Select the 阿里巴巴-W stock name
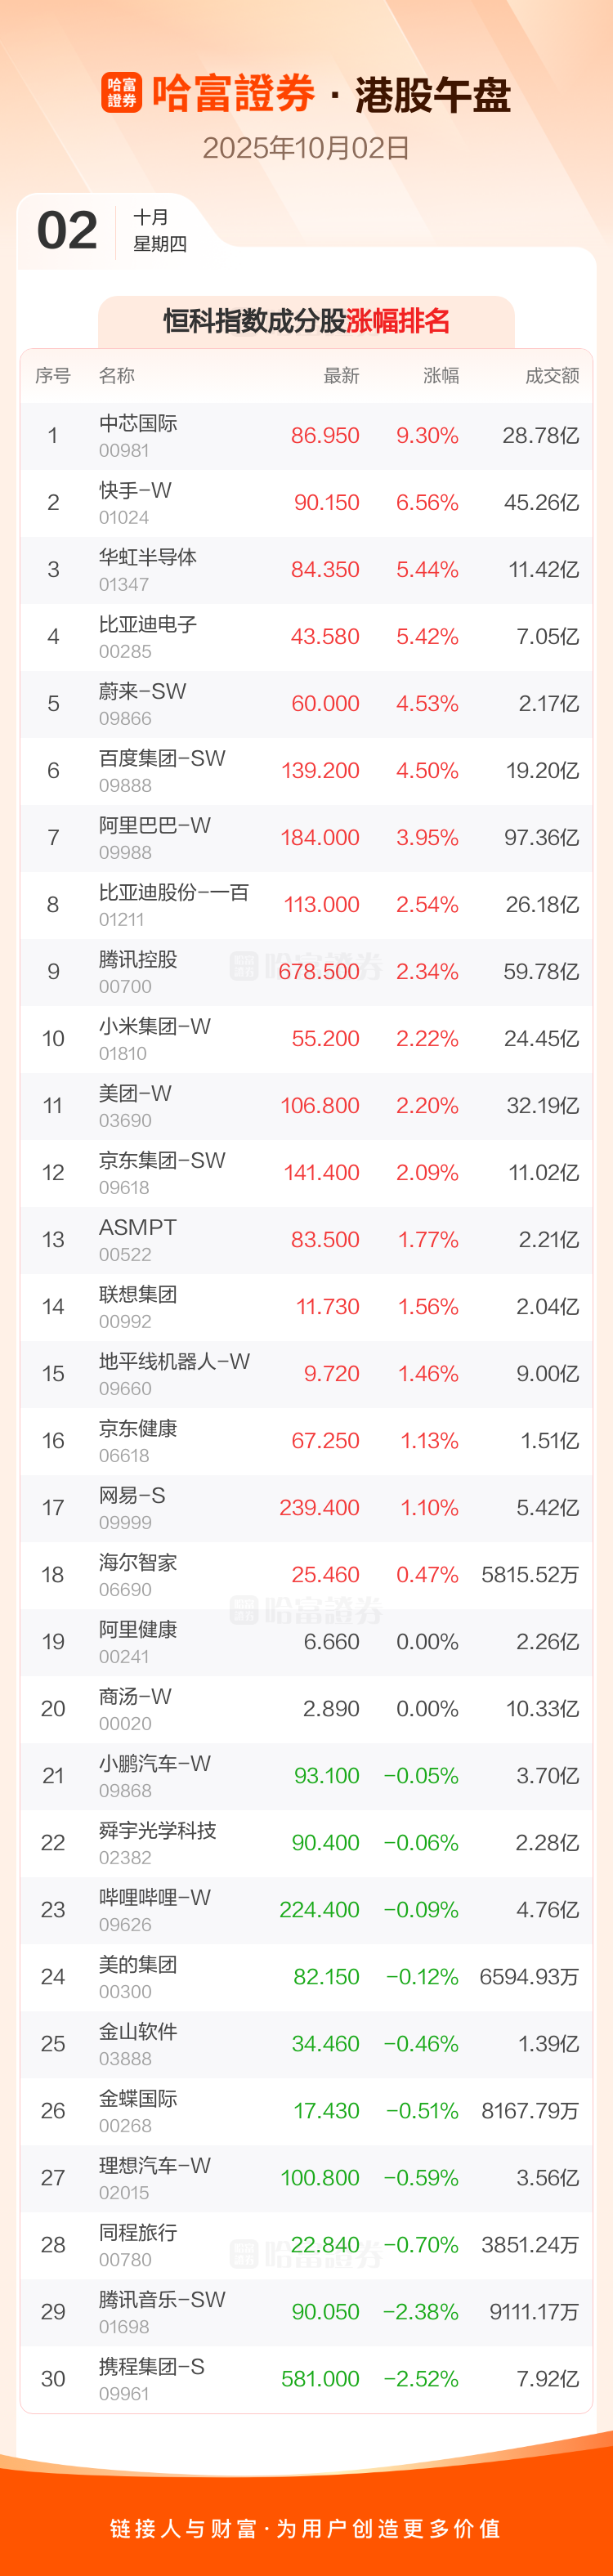The width and height of the screenshot is (613, 2576). [x=154, y=826]
